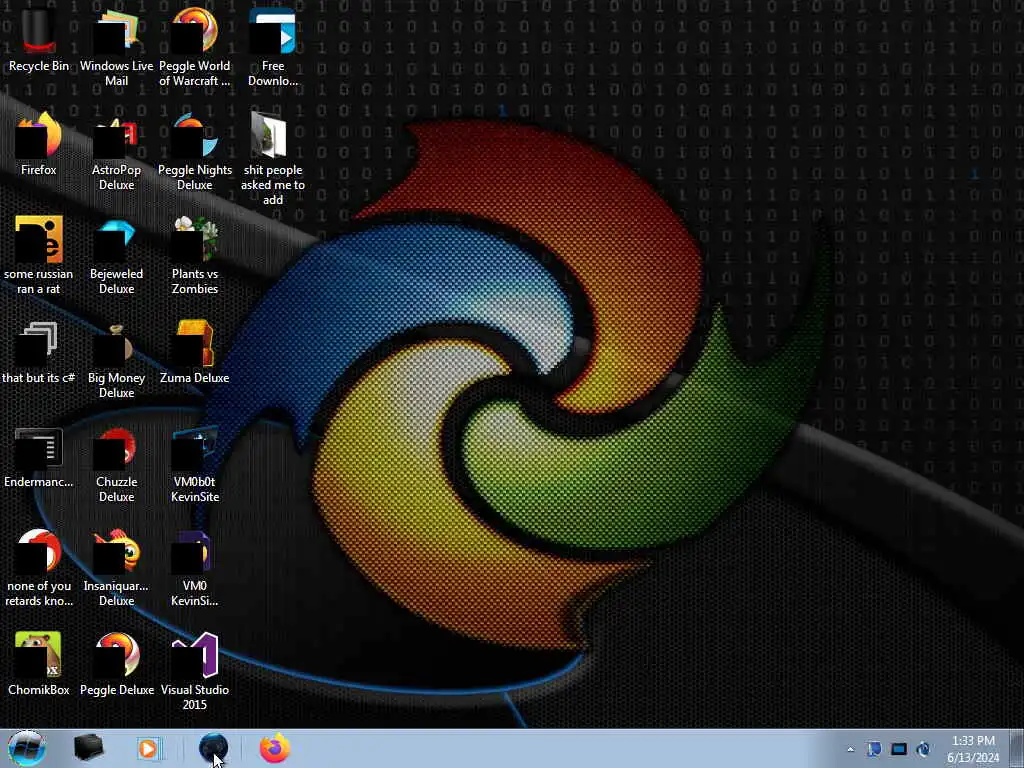Select the VM0b0t KevinSite icon
The width and height of the screenshot is (1024, 768).
click(195, 464)
